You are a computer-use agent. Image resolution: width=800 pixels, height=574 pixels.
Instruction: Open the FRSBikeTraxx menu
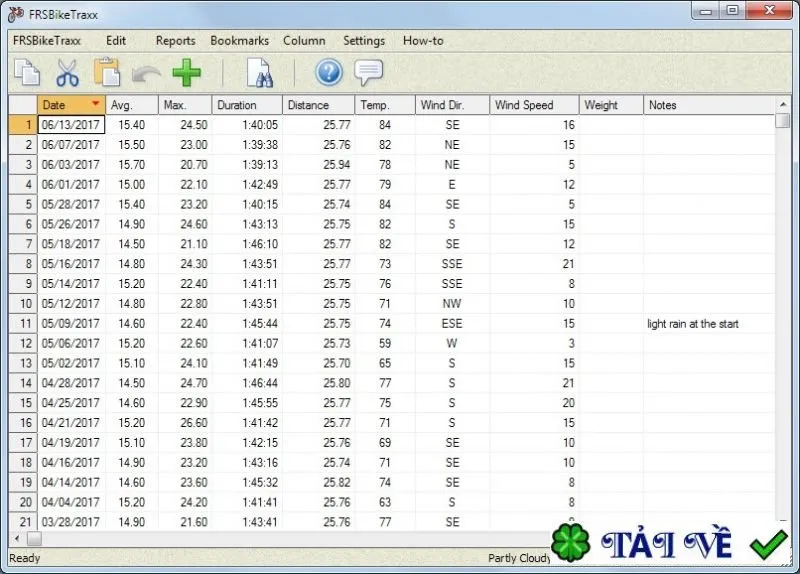point(46,41)
